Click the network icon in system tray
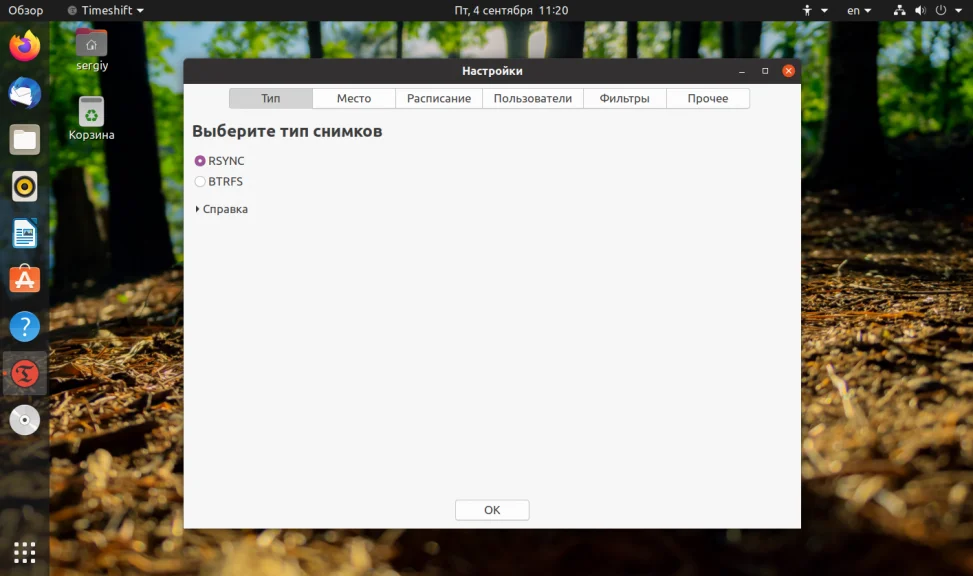The height and width of the screenshot is (576, 973). click(x=899, y=11)
